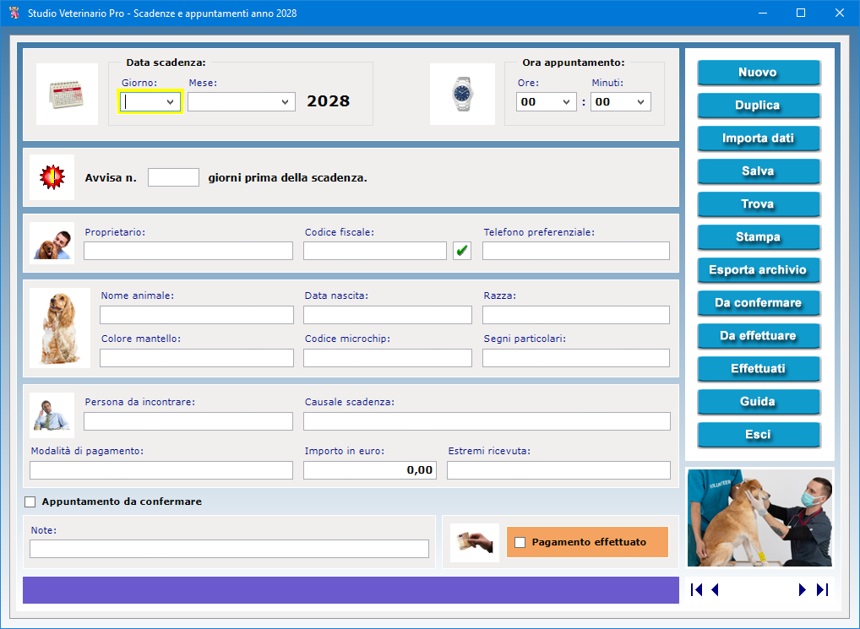Exit via the Esci button
860x629 pixels.
point(759,434)
